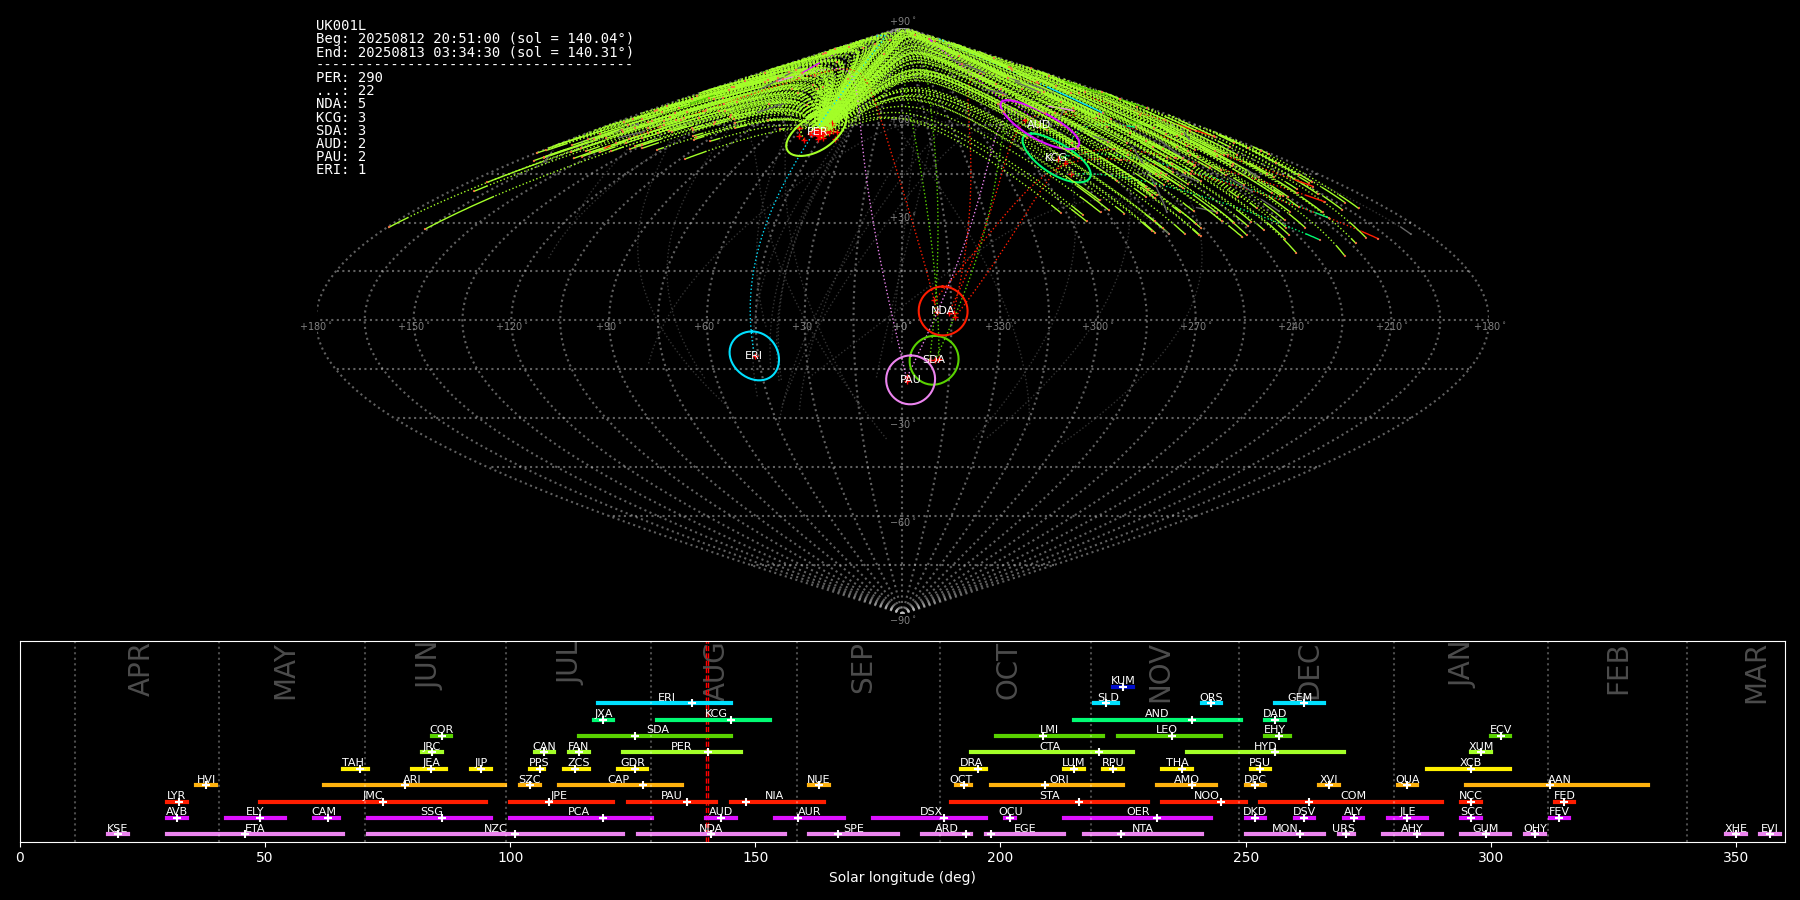Image resolution: width=1800 pixels, height=900 pixels.
Task: Click the HYD shower bar in timeline
Action: click(x=1265, y=752)
